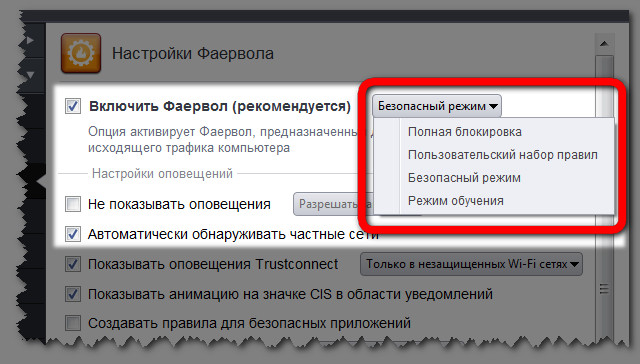Image resolution: width=640 pixels, height=364 pixels.
Task: Open the partially hidden 'Разрешать' dropdown
Action: pos(333,204)
